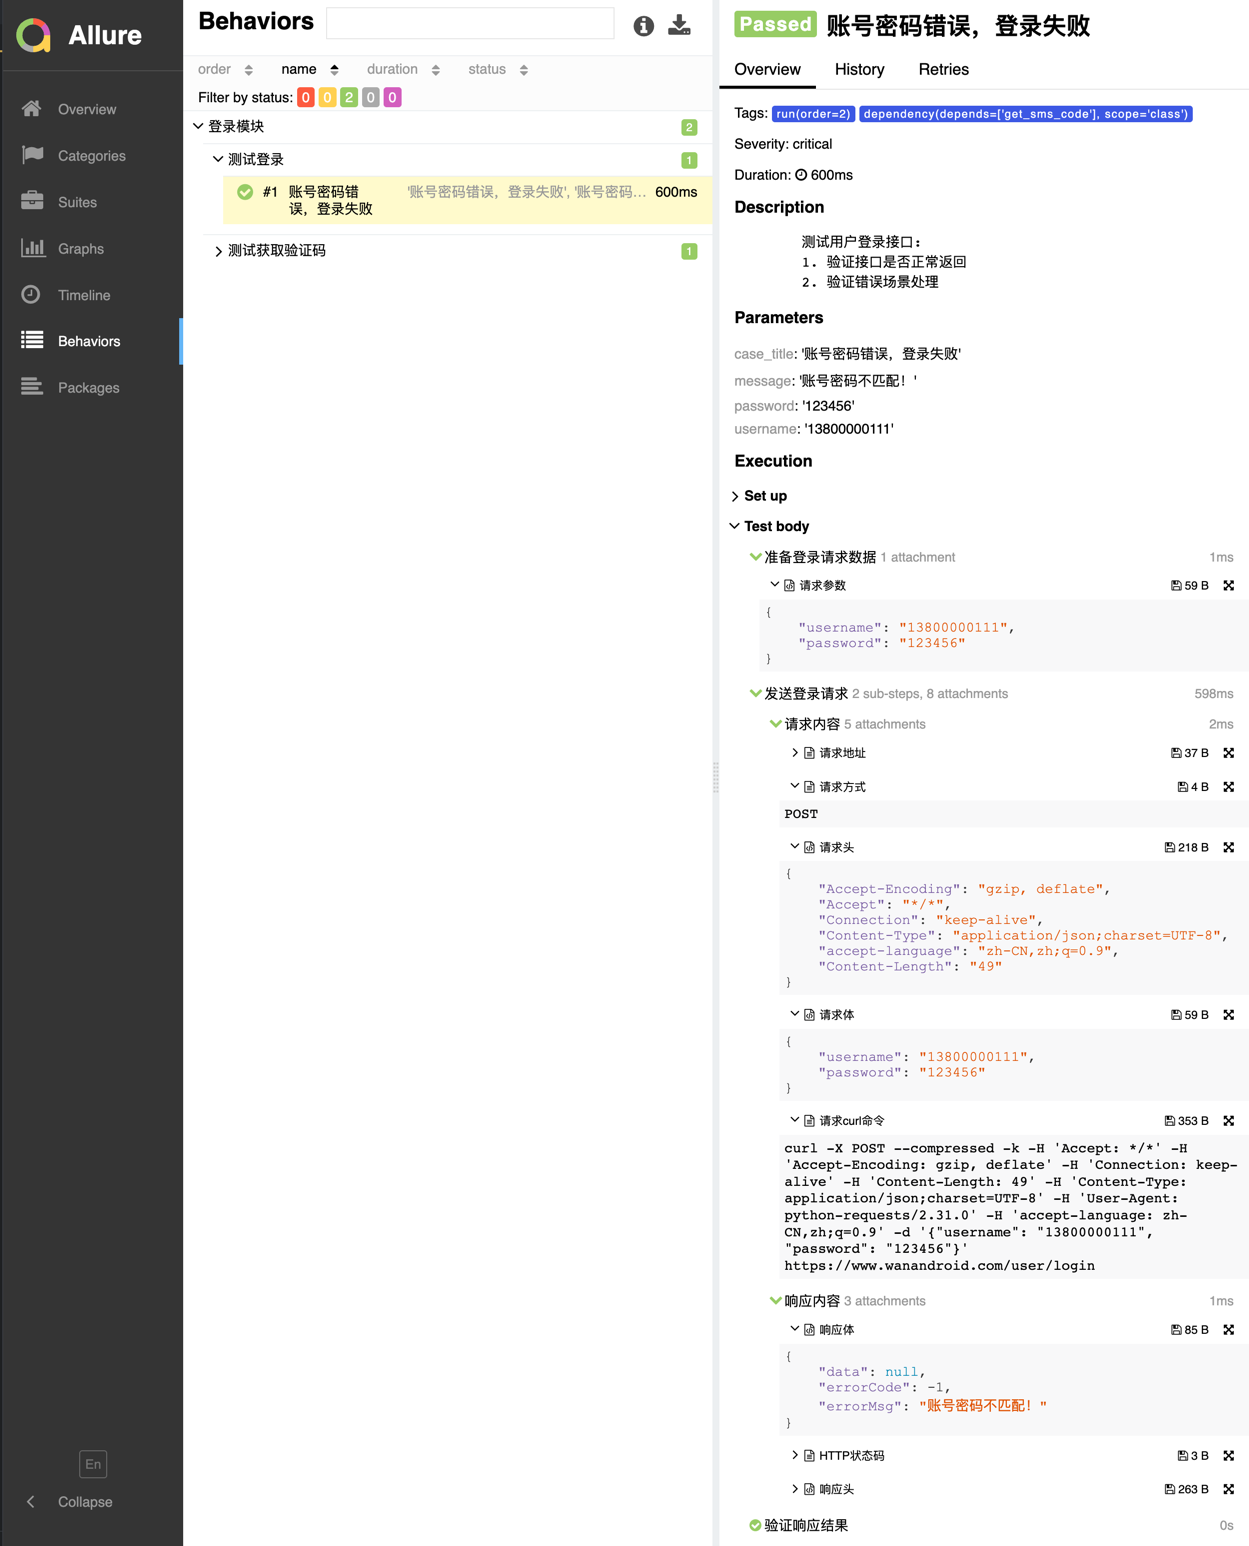Open 请求curl命令 attachment fullscreen icon

1229,1121
